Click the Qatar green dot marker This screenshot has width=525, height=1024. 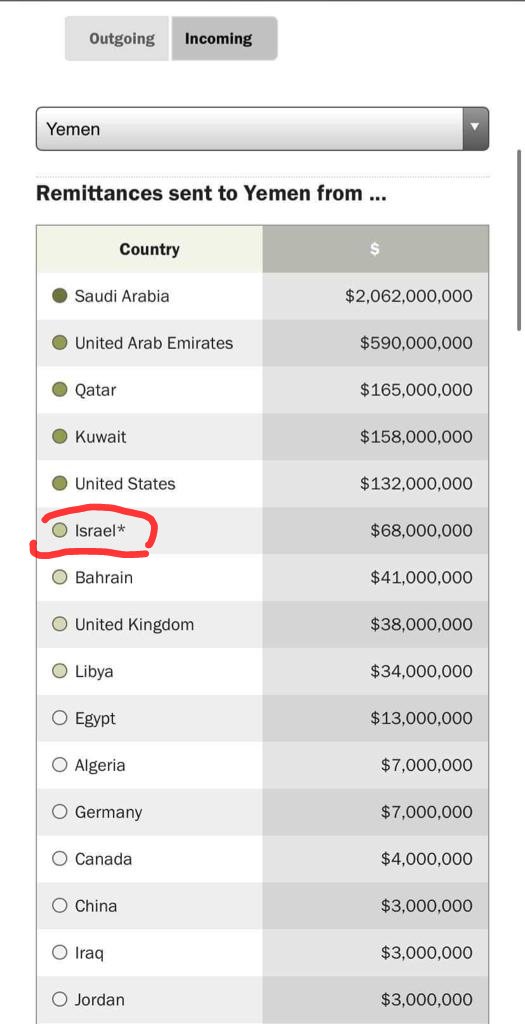pos(59,390)
